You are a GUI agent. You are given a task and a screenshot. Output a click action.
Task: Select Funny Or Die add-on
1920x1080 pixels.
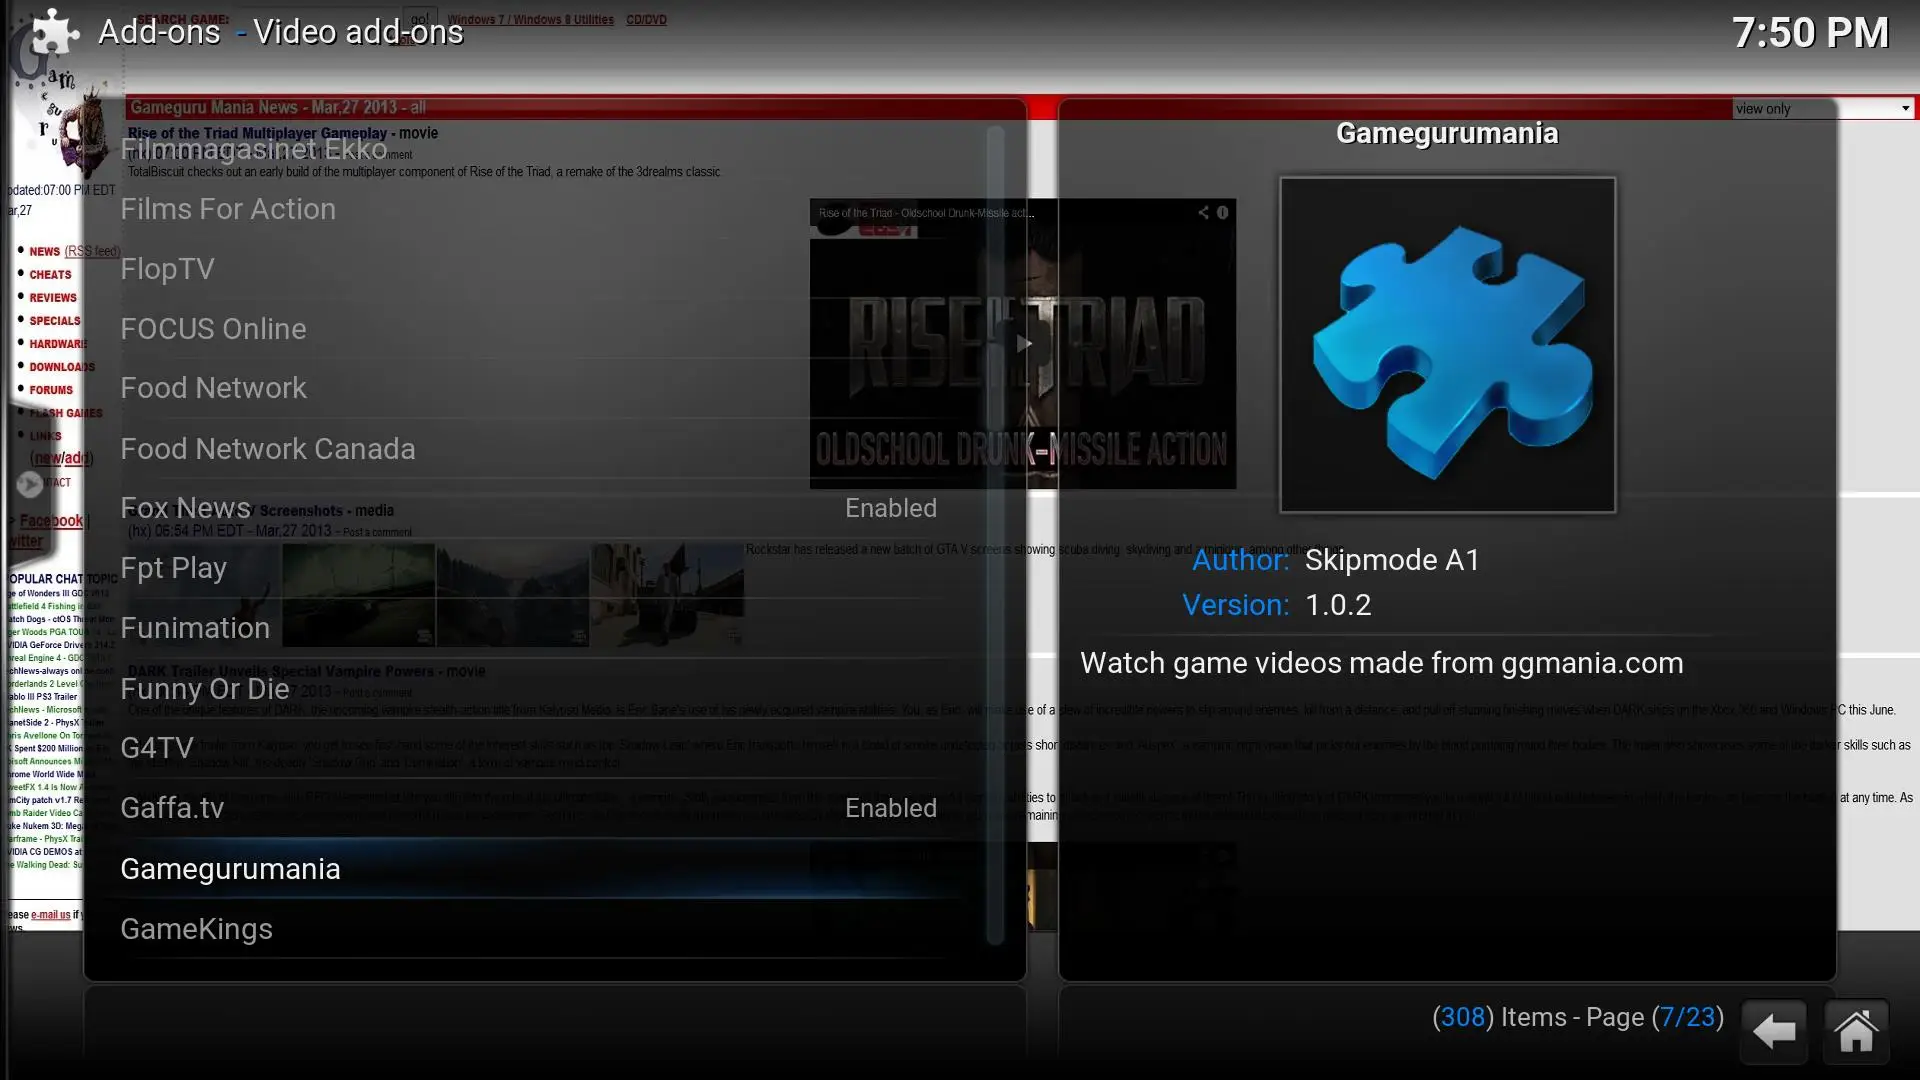click(x=533, y=689)
